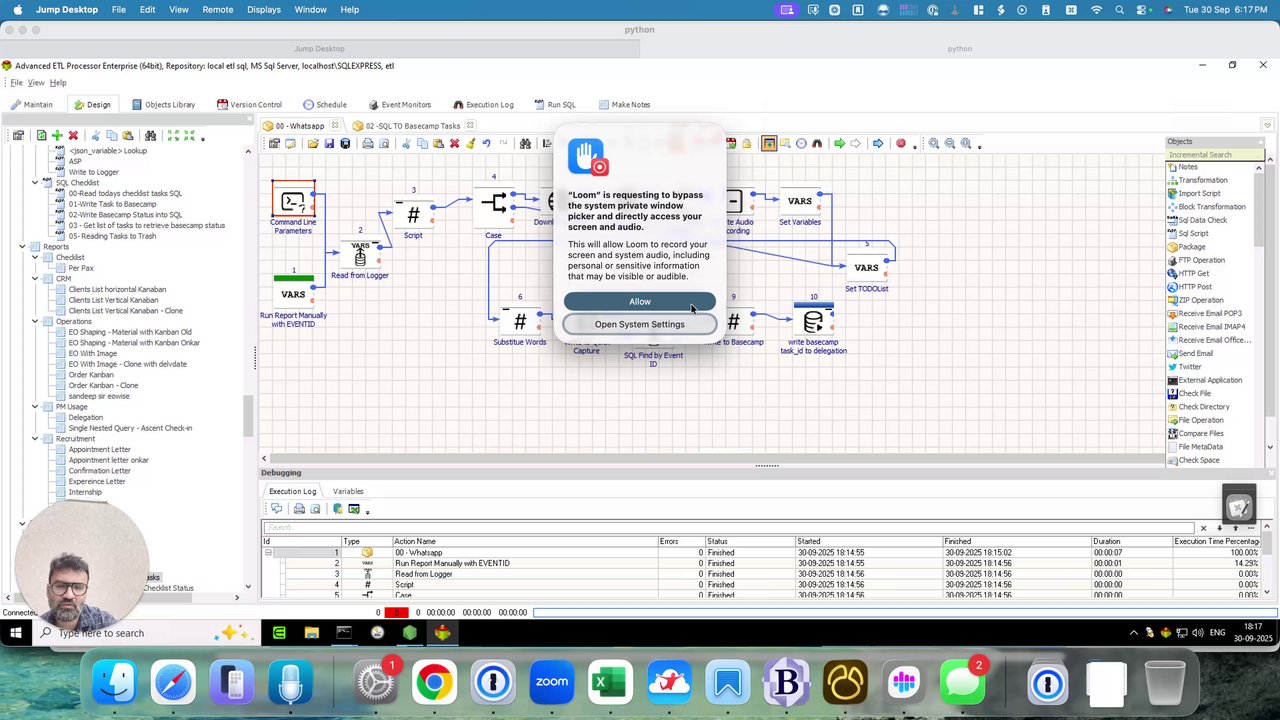Open Microsoft Excel from the macOS Dock
This screenshot has width=1280, height=720.
pyautogui.click(x=610, y=682)
